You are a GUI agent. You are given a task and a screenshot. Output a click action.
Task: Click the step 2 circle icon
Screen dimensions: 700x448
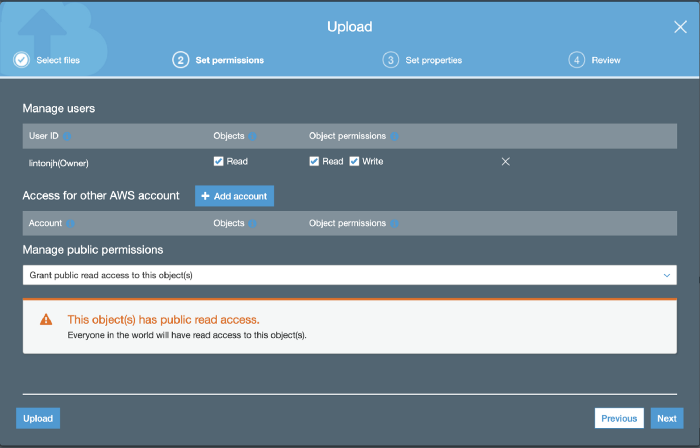pyautogui.click(x=180, y=60)
